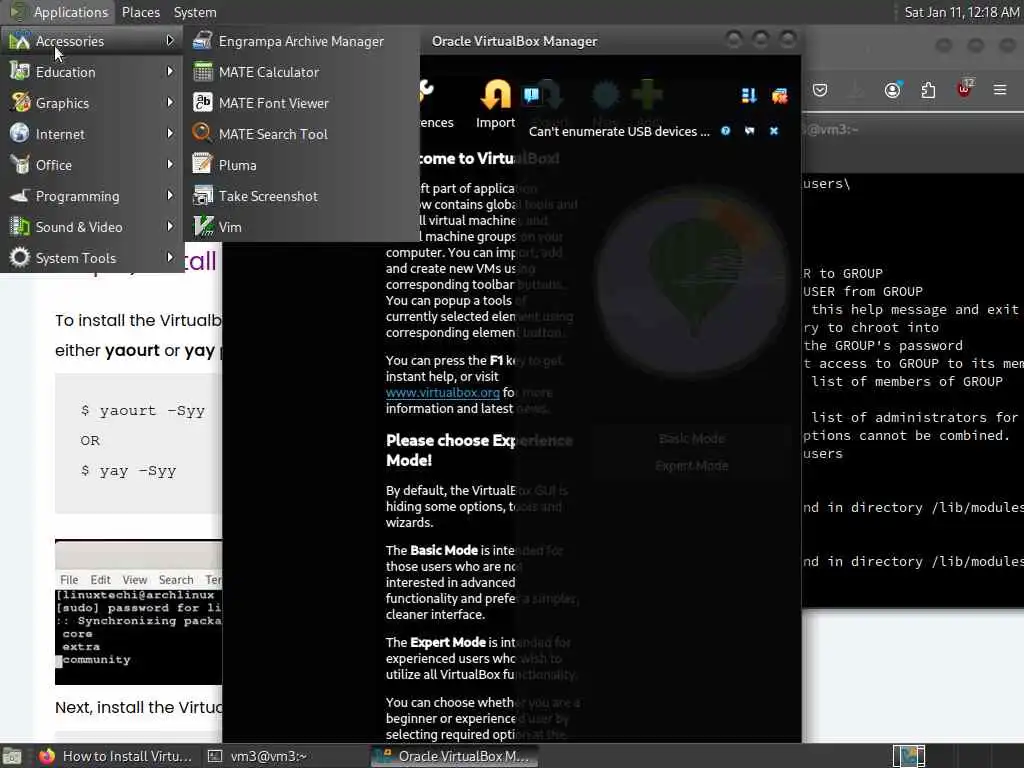Switch to the Firefox How to Install taskbar item
The image size is (1024, 768).
point(116,756)
